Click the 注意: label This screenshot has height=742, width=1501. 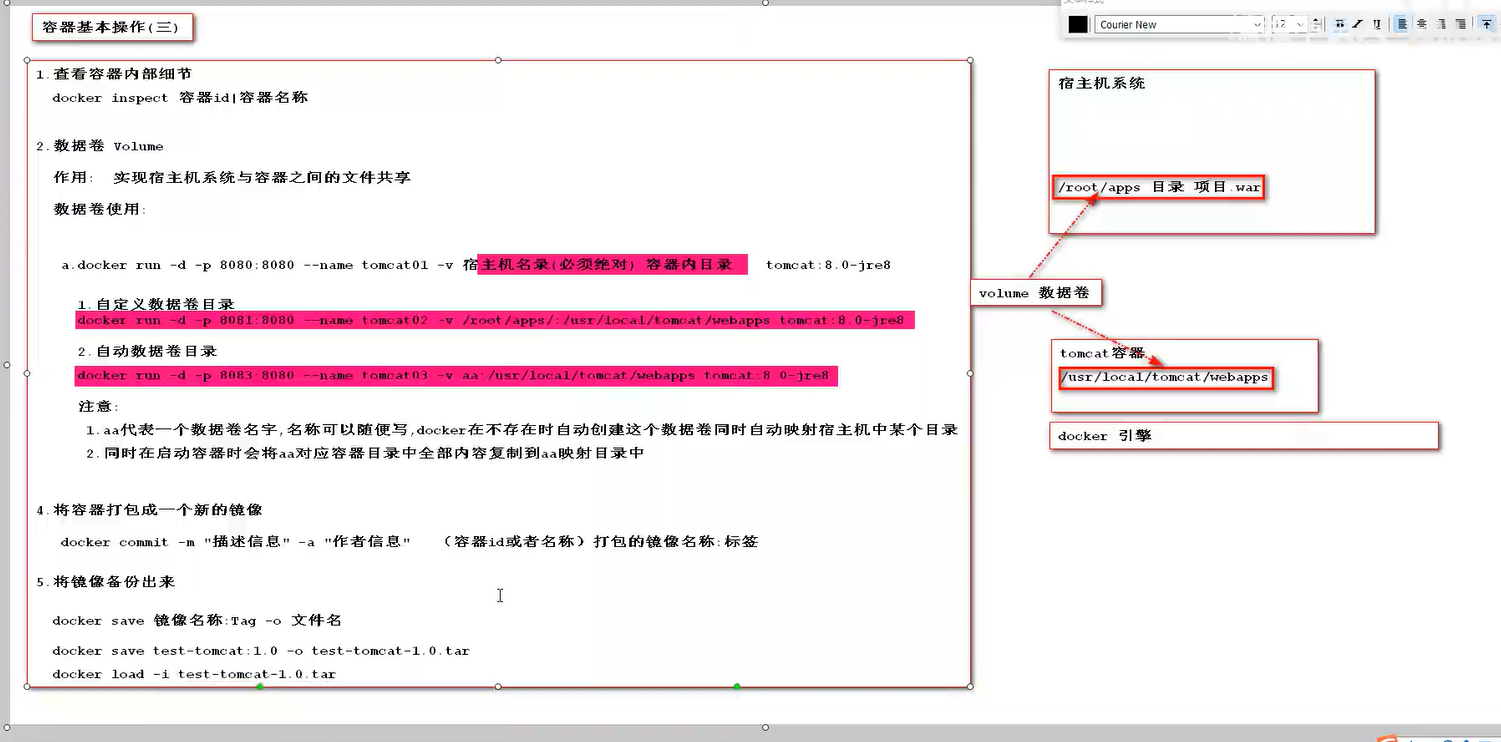pyautogui.click(x=99, y=407)
